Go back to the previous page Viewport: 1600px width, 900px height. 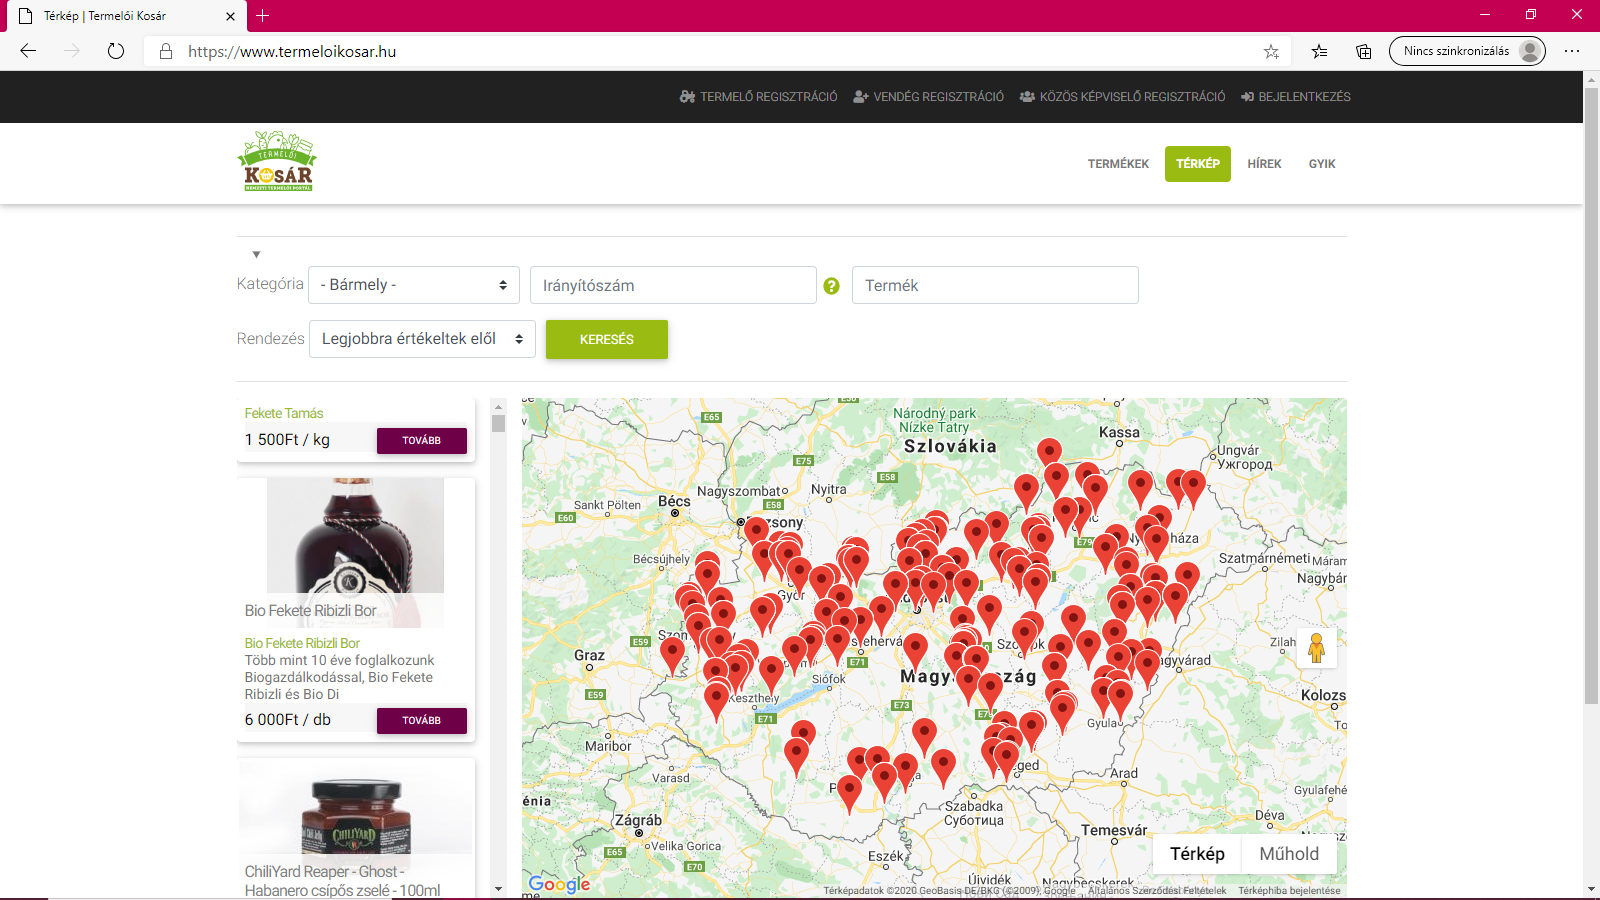[28, 51]
